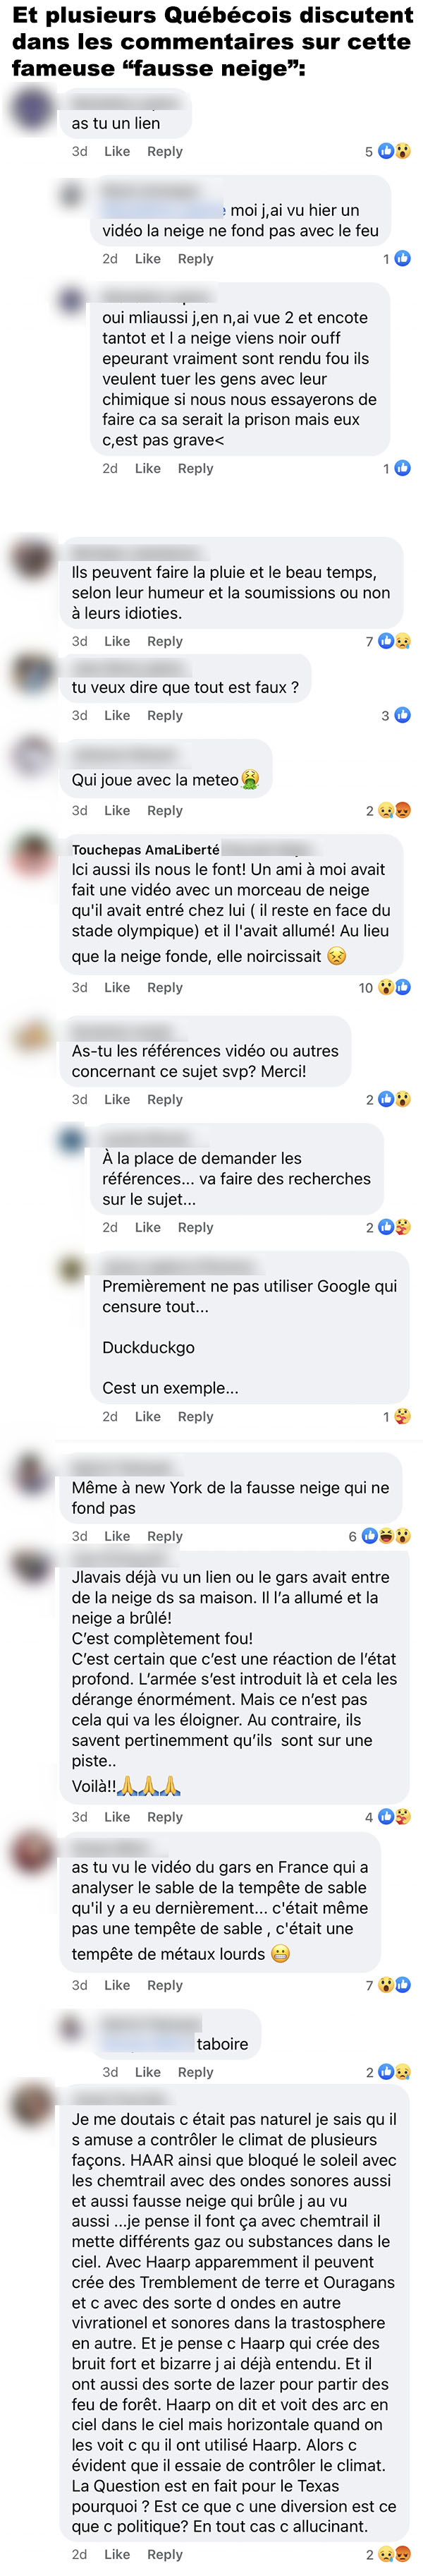Click reaction icons on the 'taboire' reply

pyautogui.click(x=394, y=2072)
